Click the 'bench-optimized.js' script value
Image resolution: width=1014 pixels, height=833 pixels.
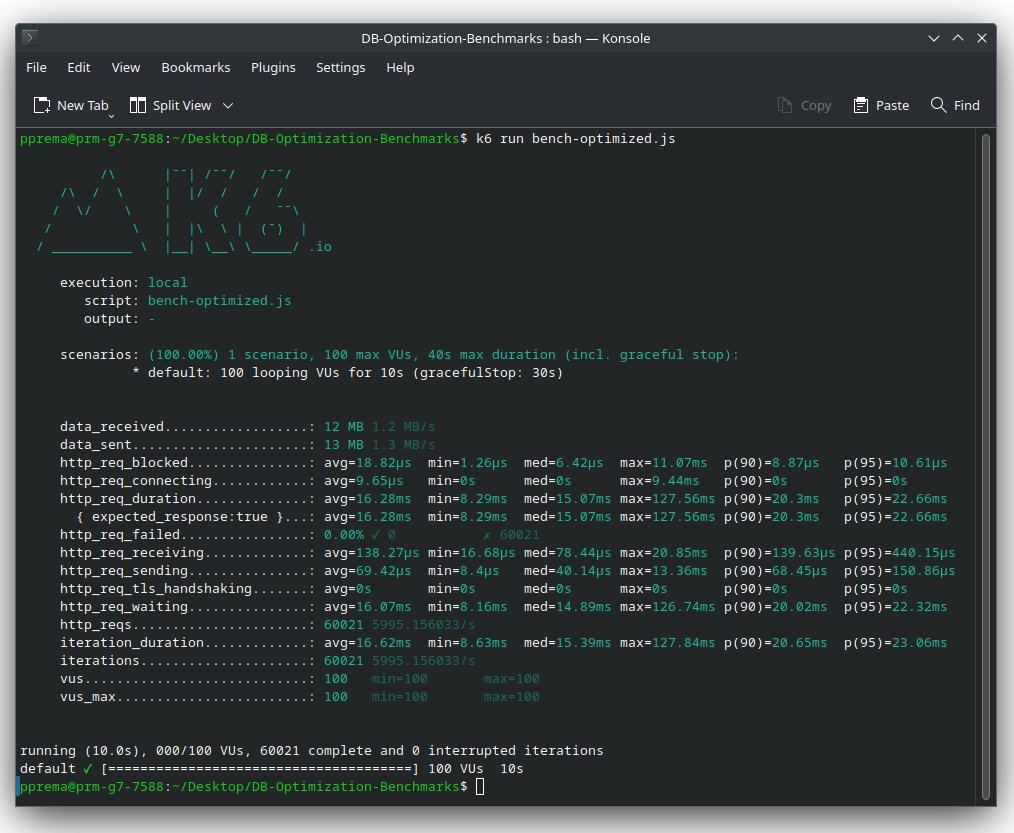click(219, 301)
